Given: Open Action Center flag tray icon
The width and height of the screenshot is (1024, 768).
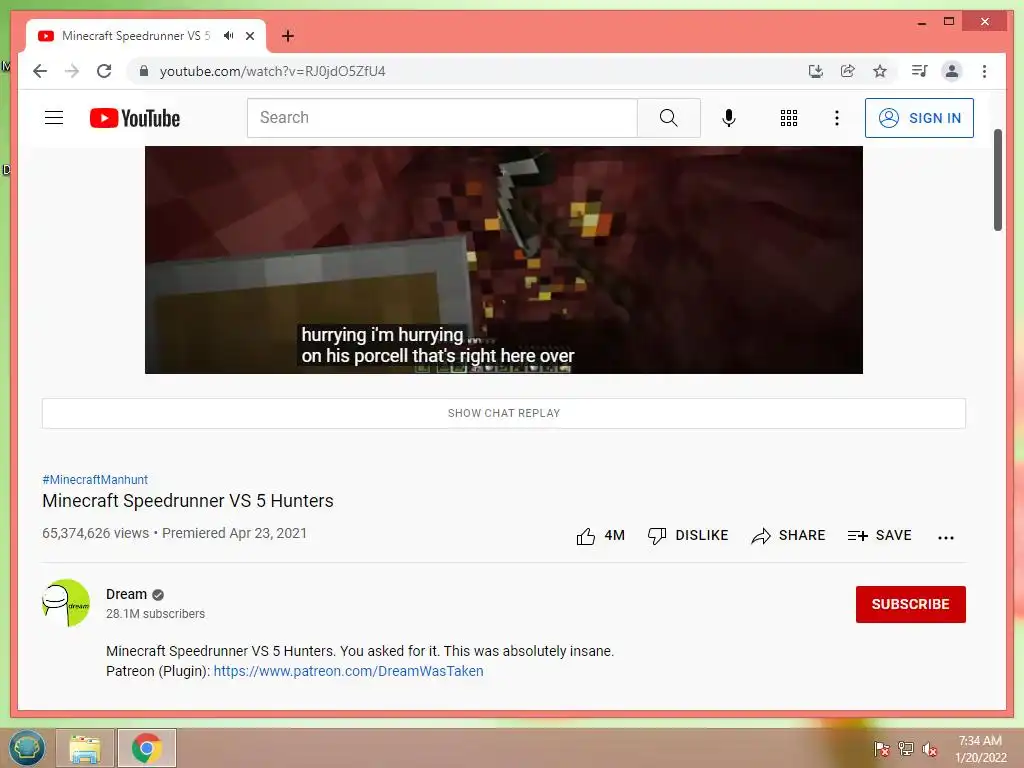Looking at the screenshot, I should coord(882,748).
